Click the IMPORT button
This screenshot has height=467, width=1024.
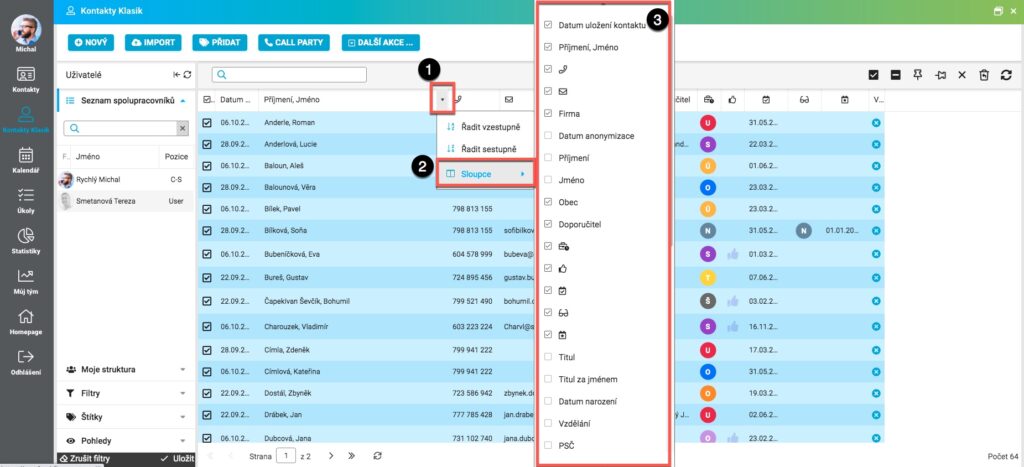[x=153, y=42]
